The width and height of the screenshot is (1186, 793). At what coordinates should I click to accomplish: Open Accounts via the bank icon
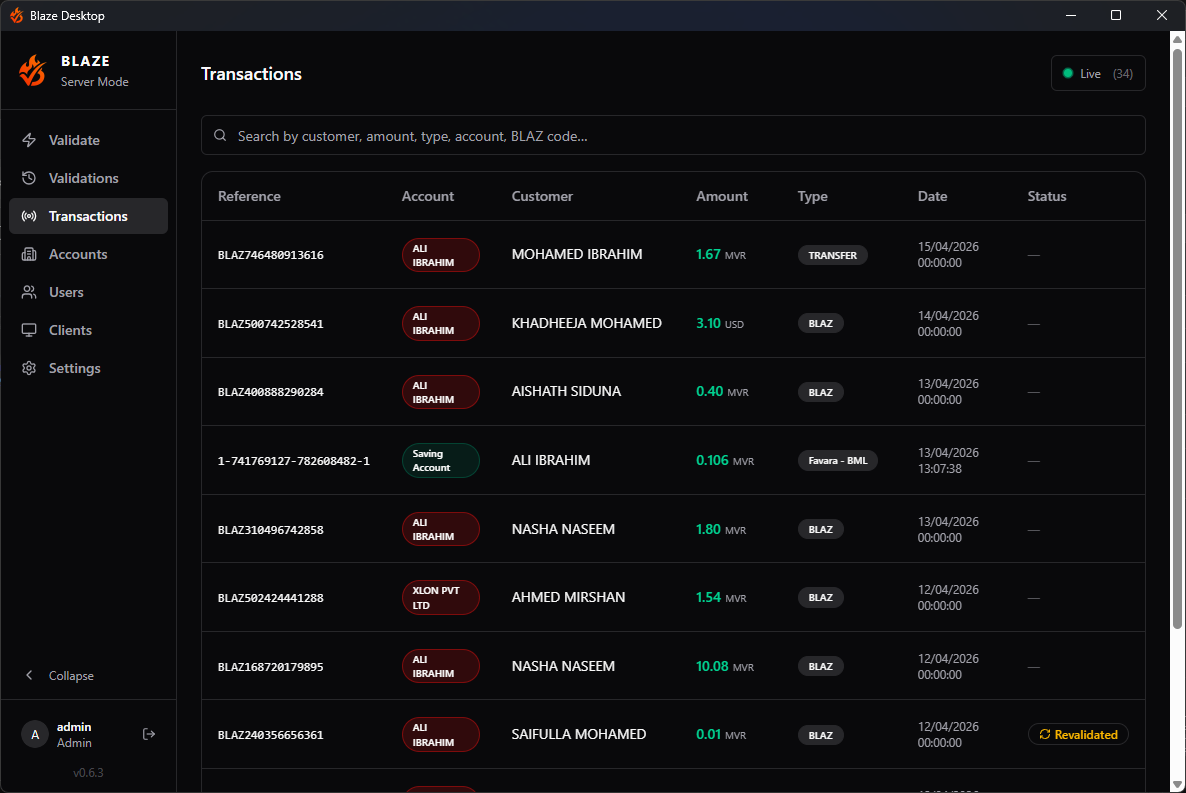(30, 254)
